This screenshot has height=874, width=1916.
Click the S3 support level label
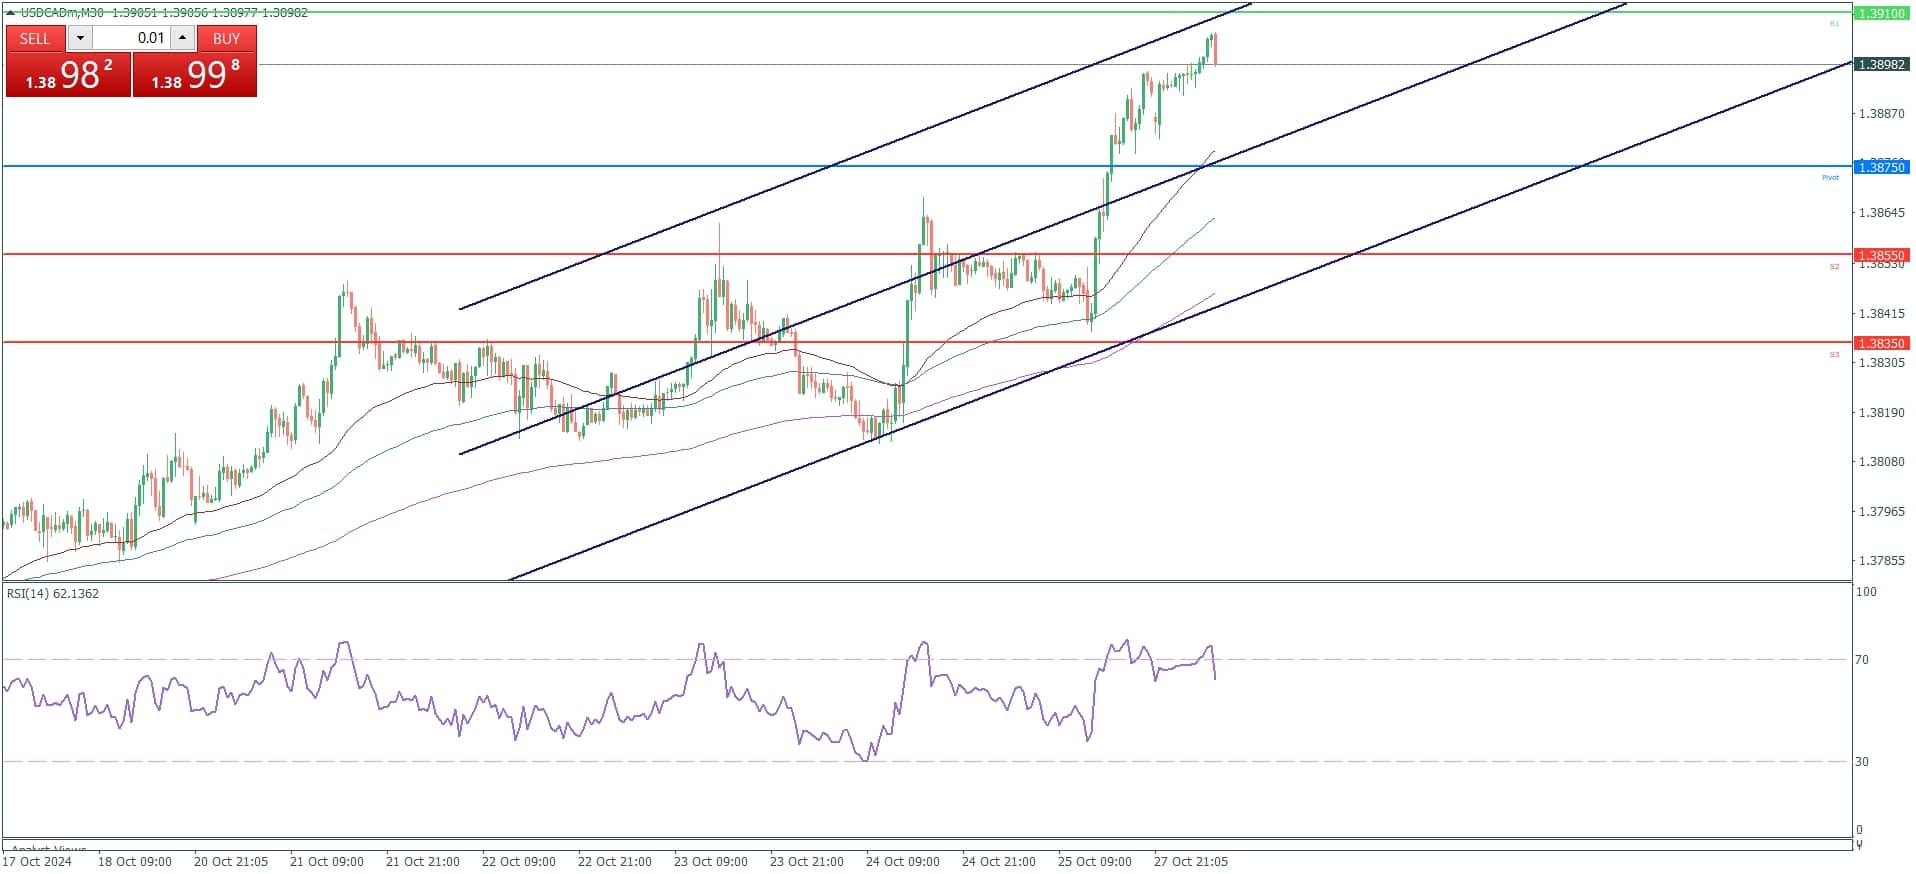1834,354
